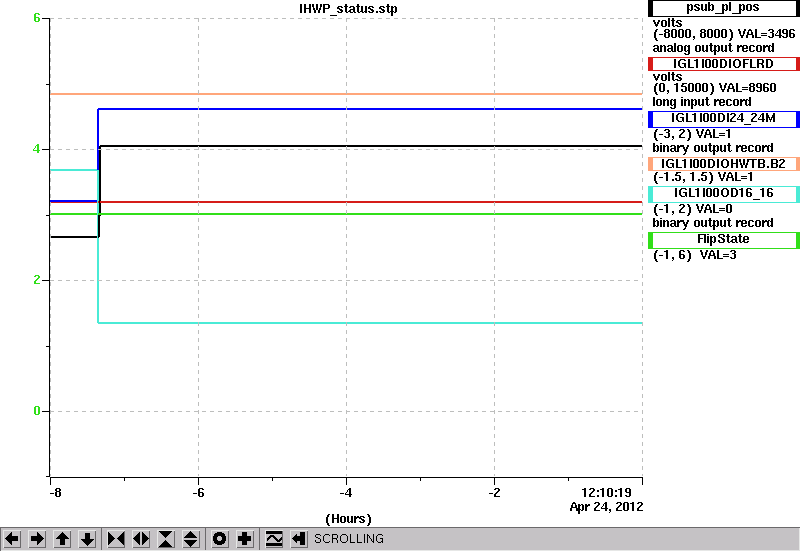
Task: Click the horizontal zoom-in bowtie icon
Action: [116, 539]
